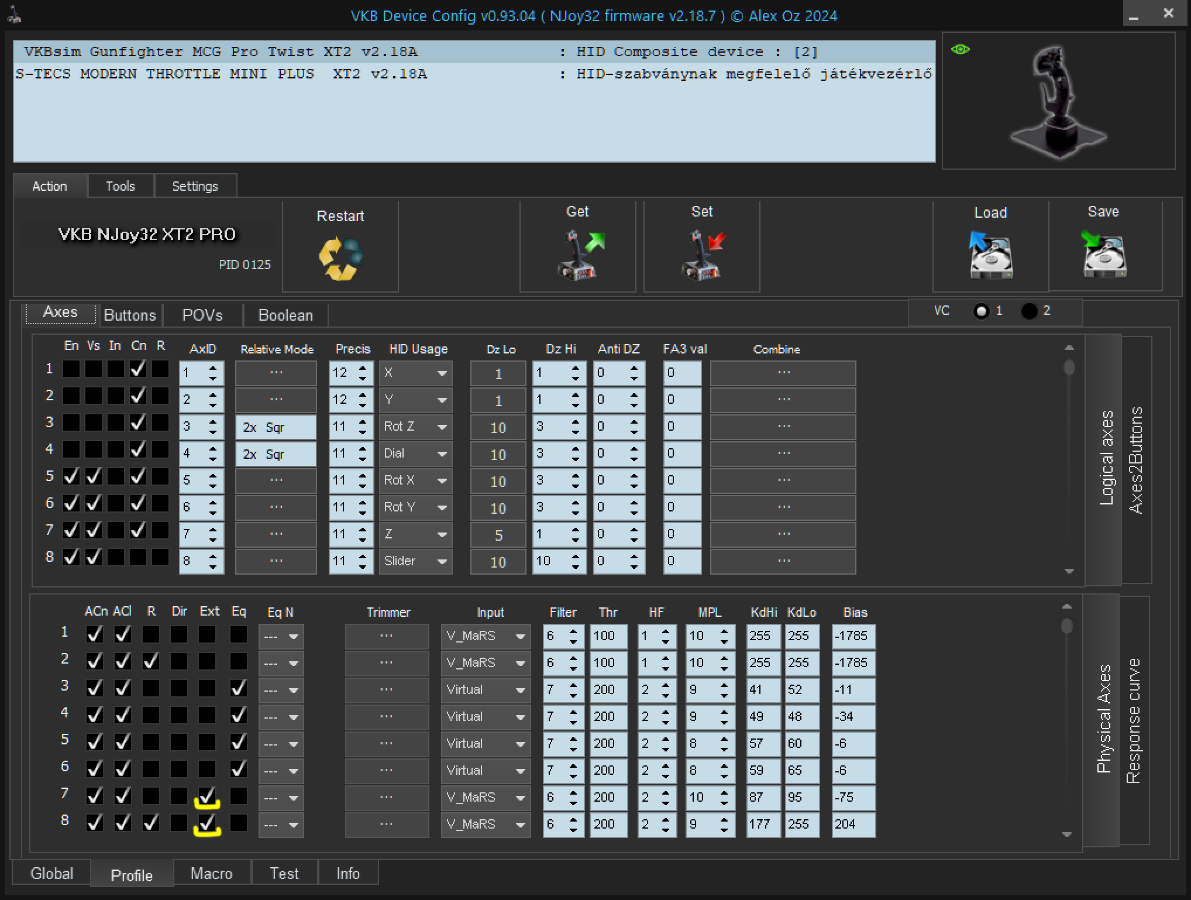Open Input dropdown for physical axis 7

(485, 797)
